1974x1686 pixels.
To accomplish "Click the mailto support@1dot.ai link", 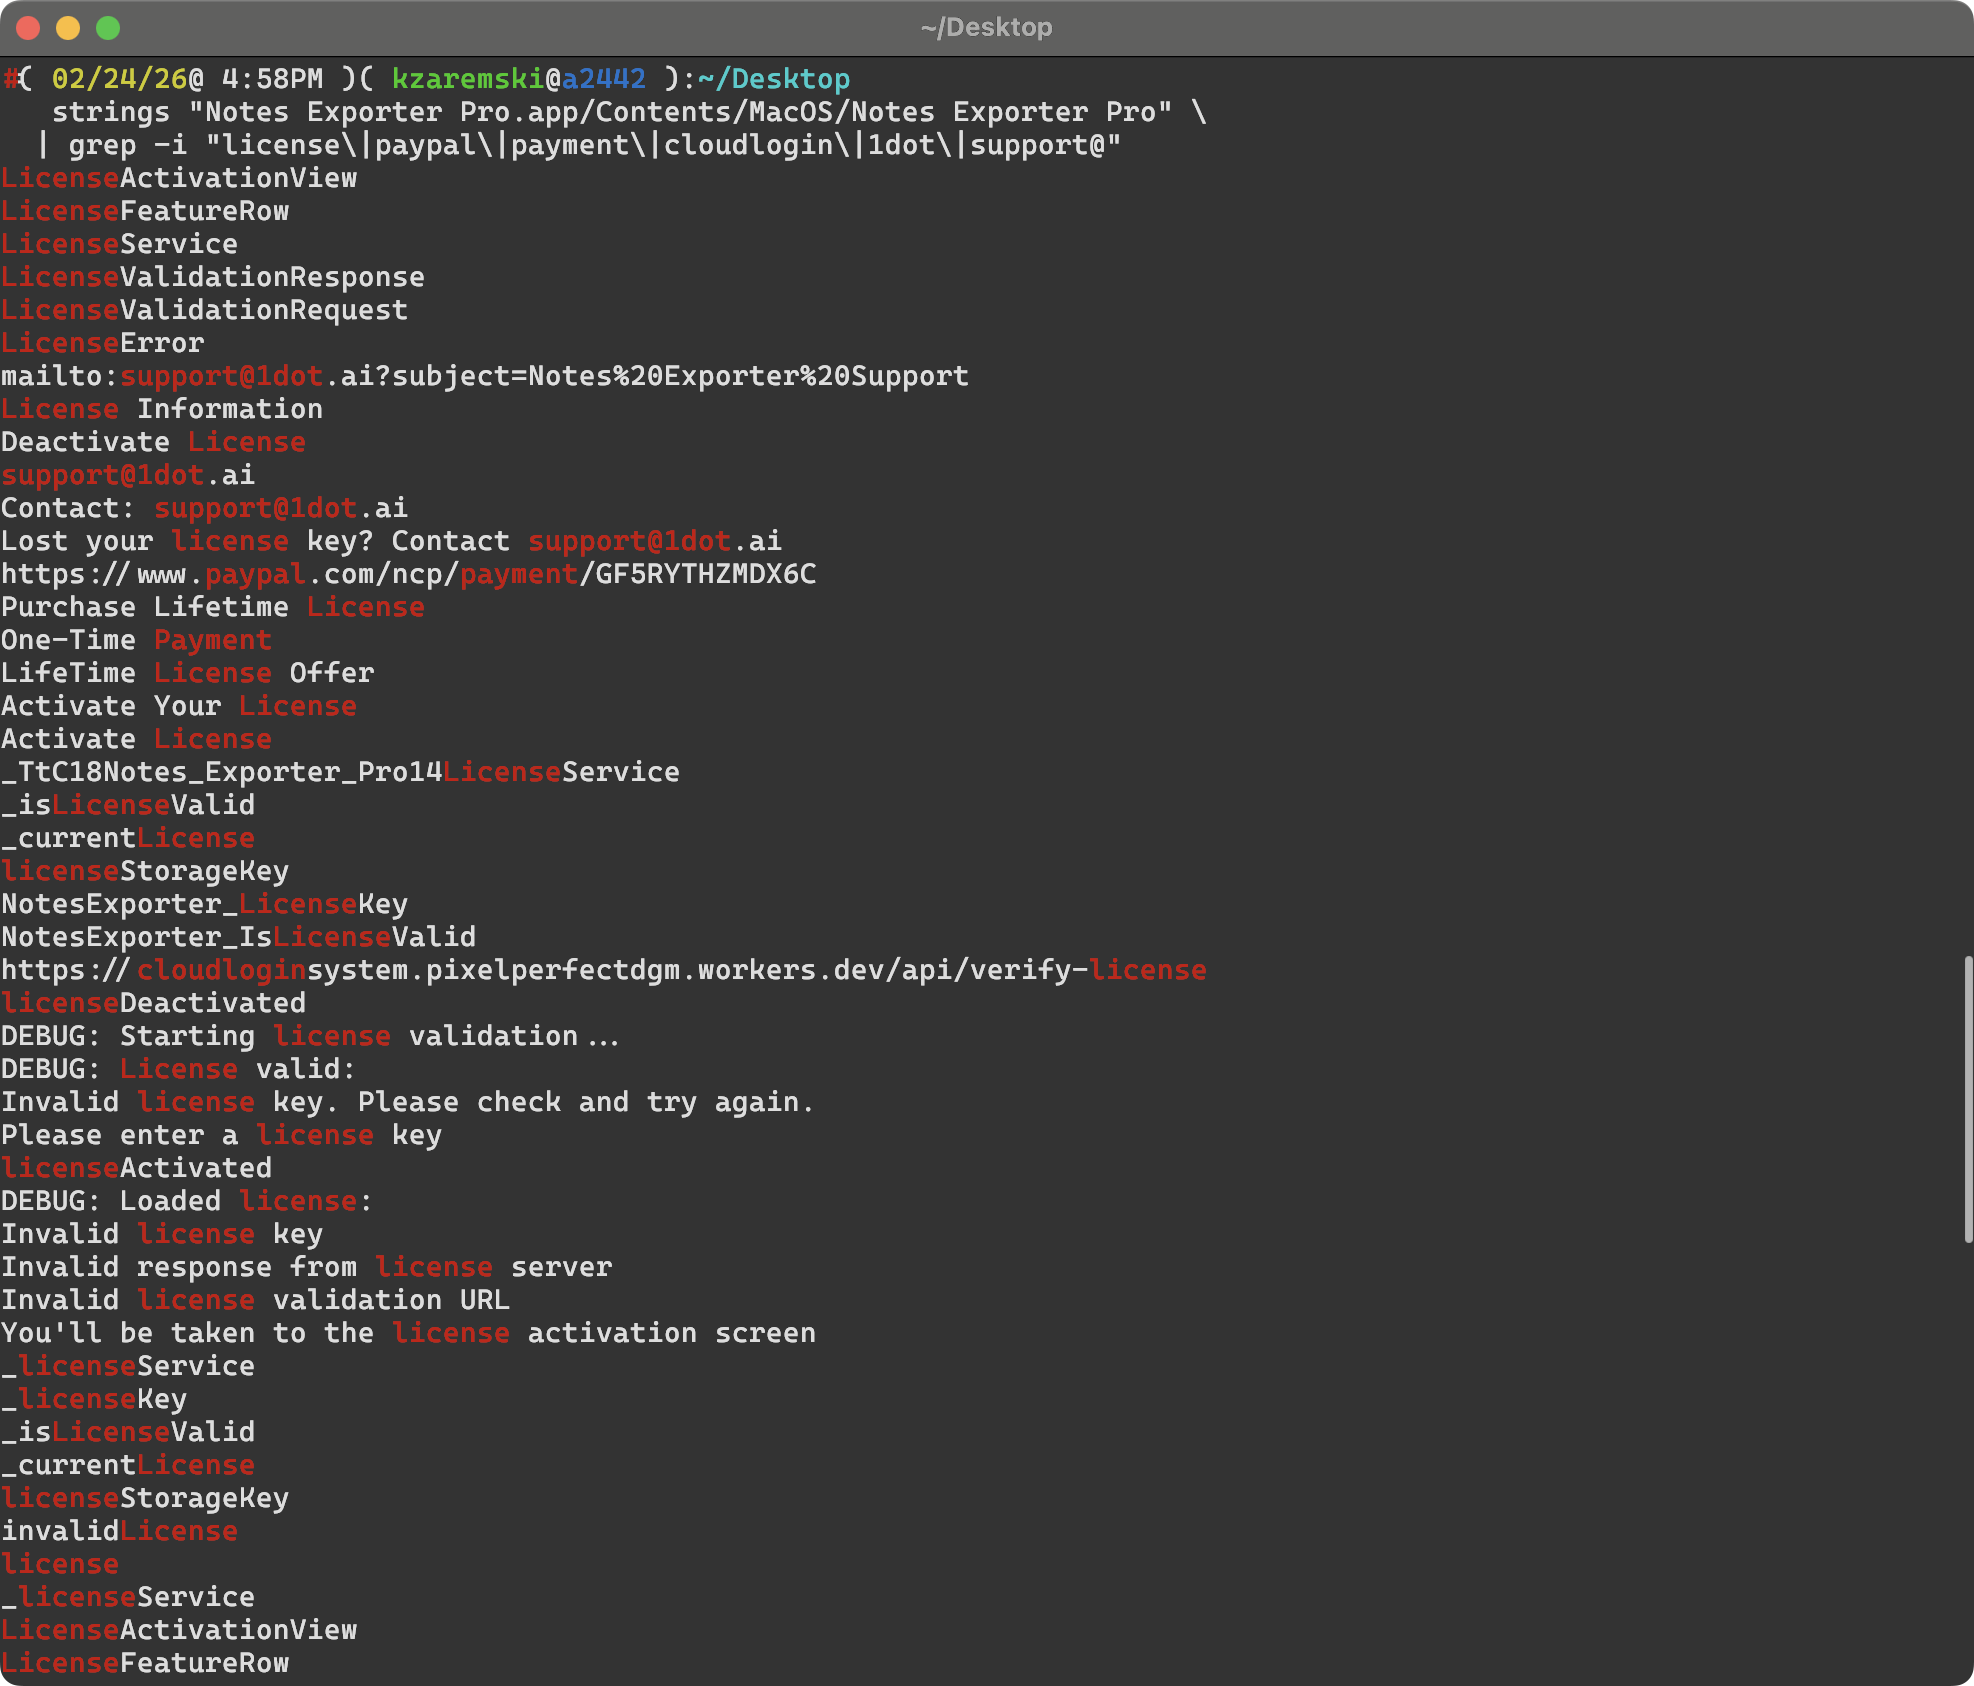I will [484, 375].
